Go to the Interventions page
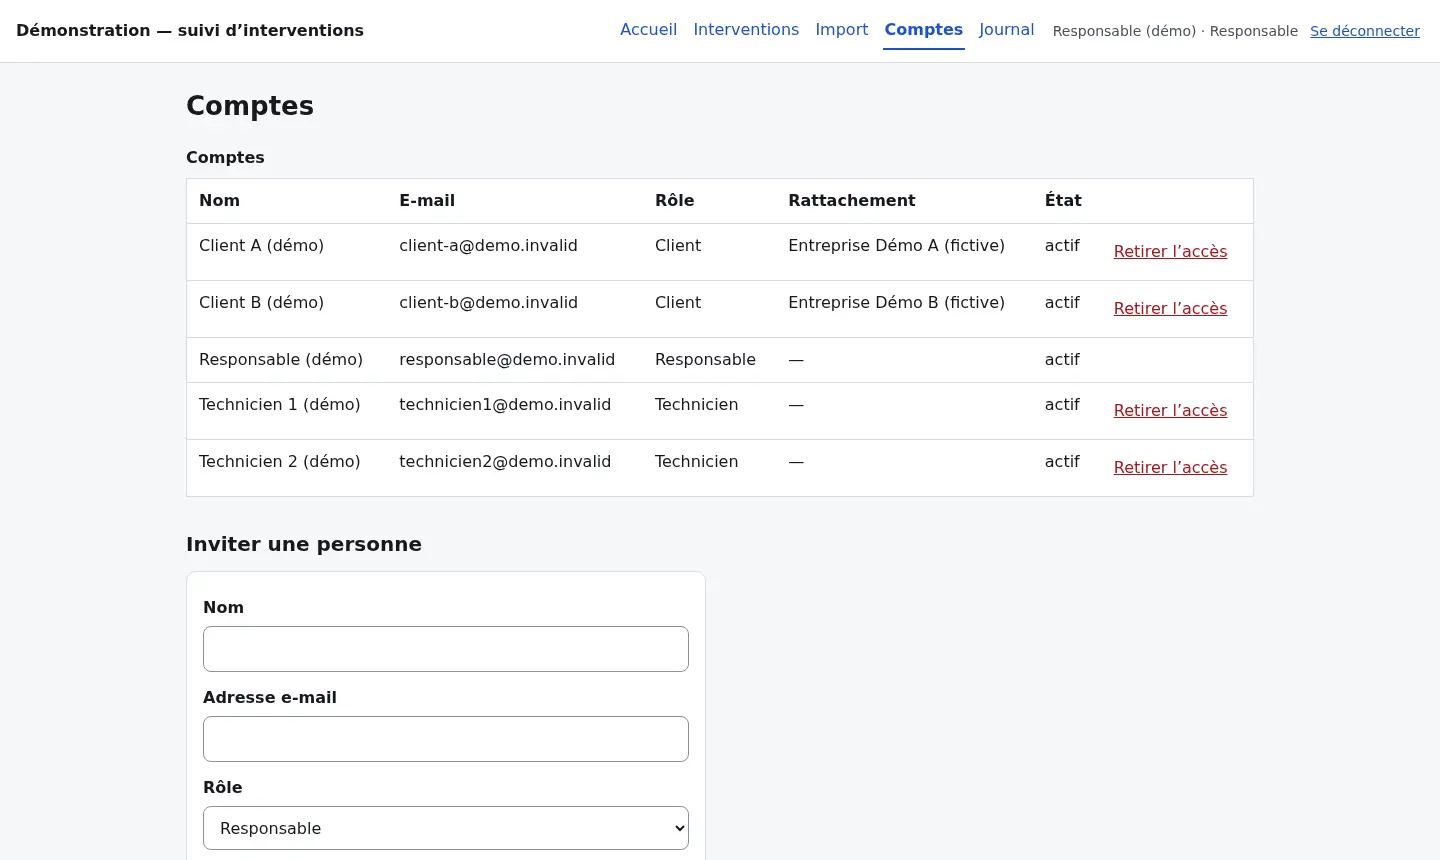This screenshot has width=1440, height=860. pos(746,30)
